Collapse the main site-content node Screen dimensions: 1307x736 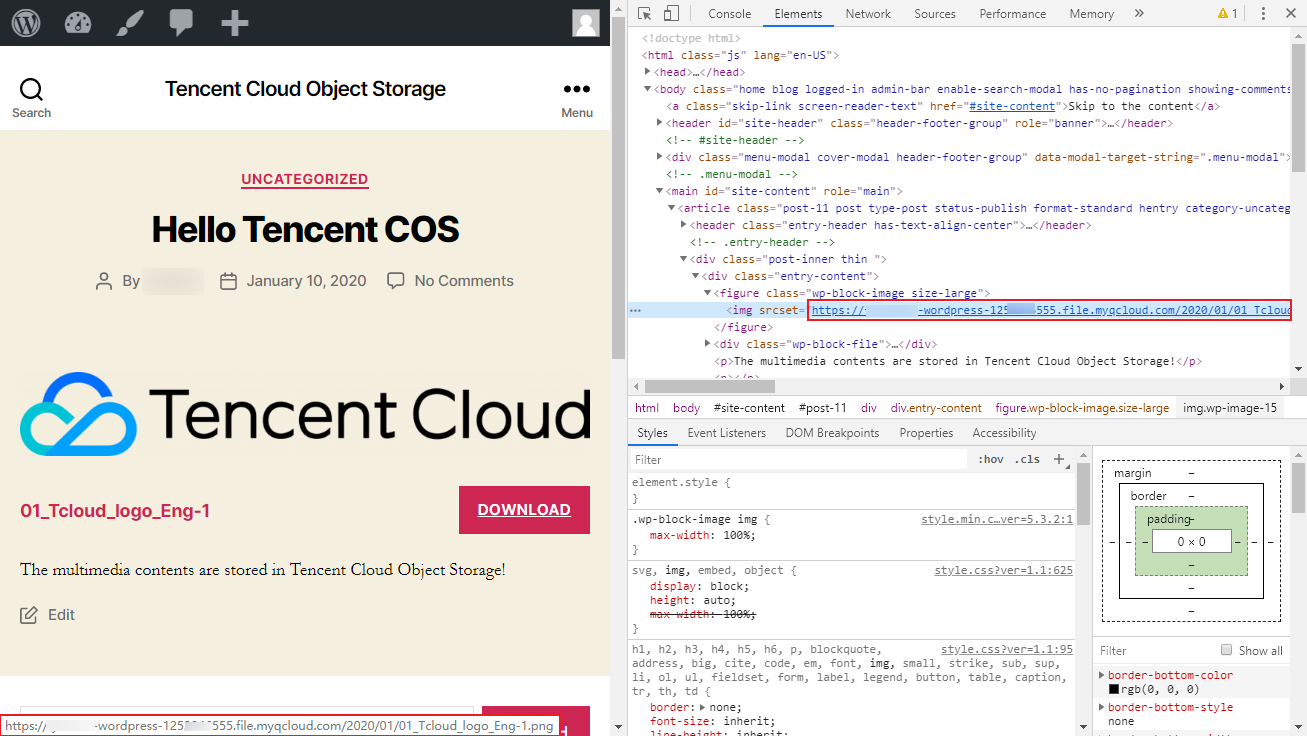[660, 191]
